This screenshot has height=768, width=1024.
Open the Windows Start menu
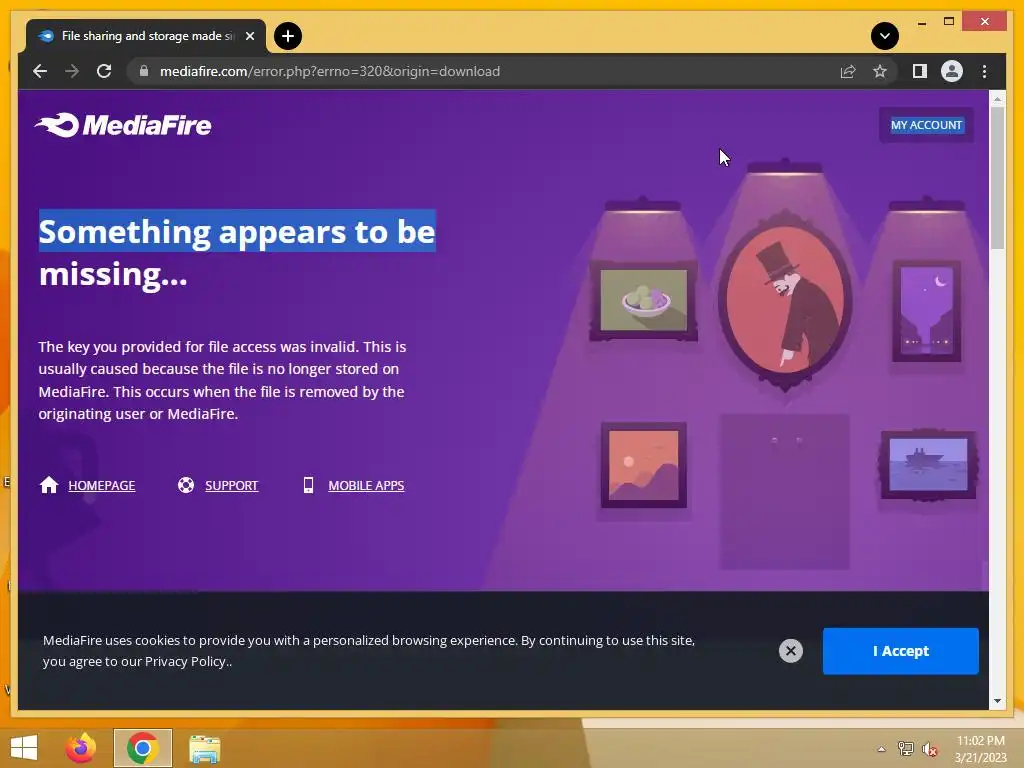click(24, 748)
